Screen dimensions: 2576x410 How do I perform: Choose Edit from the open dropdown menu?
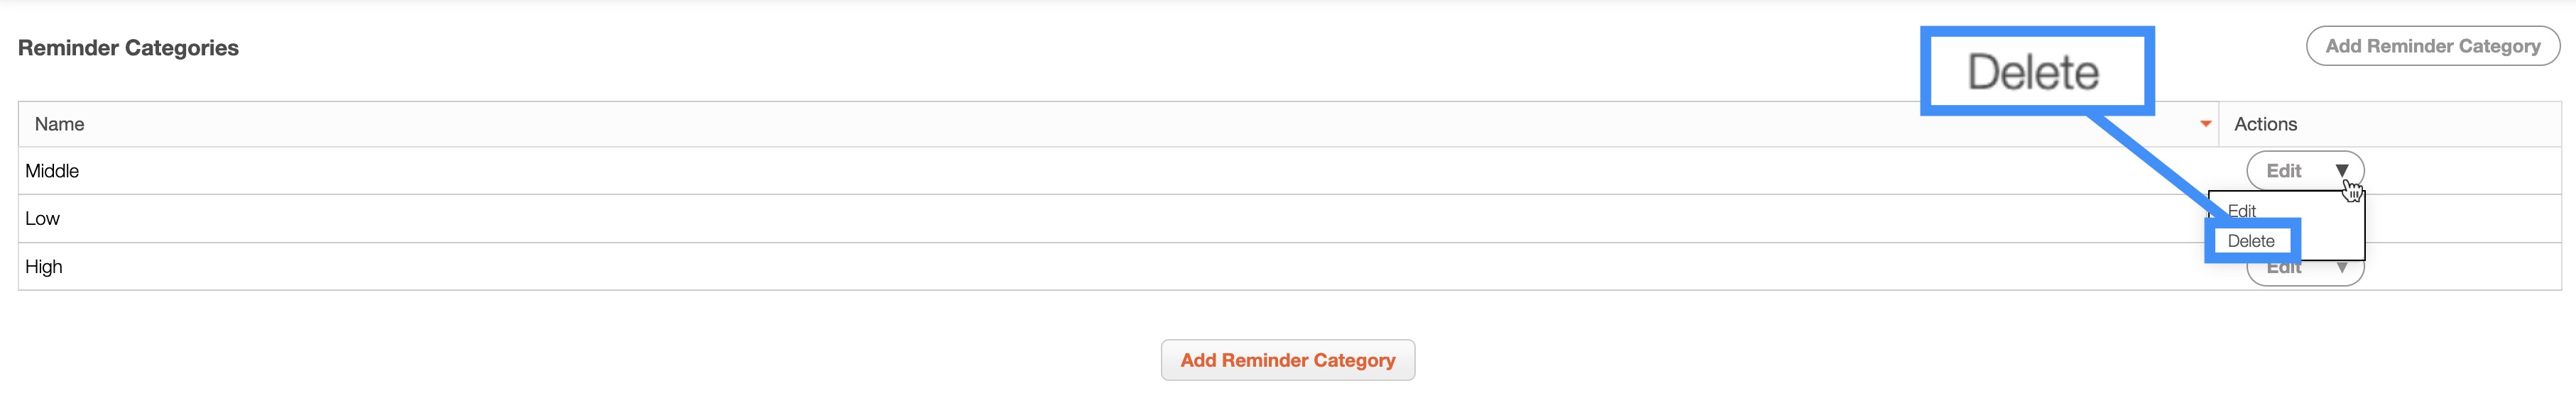tap(2242, 211)
